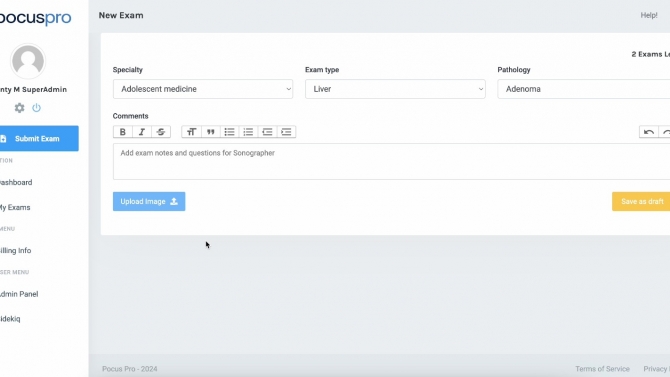670x377 pixels.
Task: Open the Dashboard menu item
Action: click(16, 183)
